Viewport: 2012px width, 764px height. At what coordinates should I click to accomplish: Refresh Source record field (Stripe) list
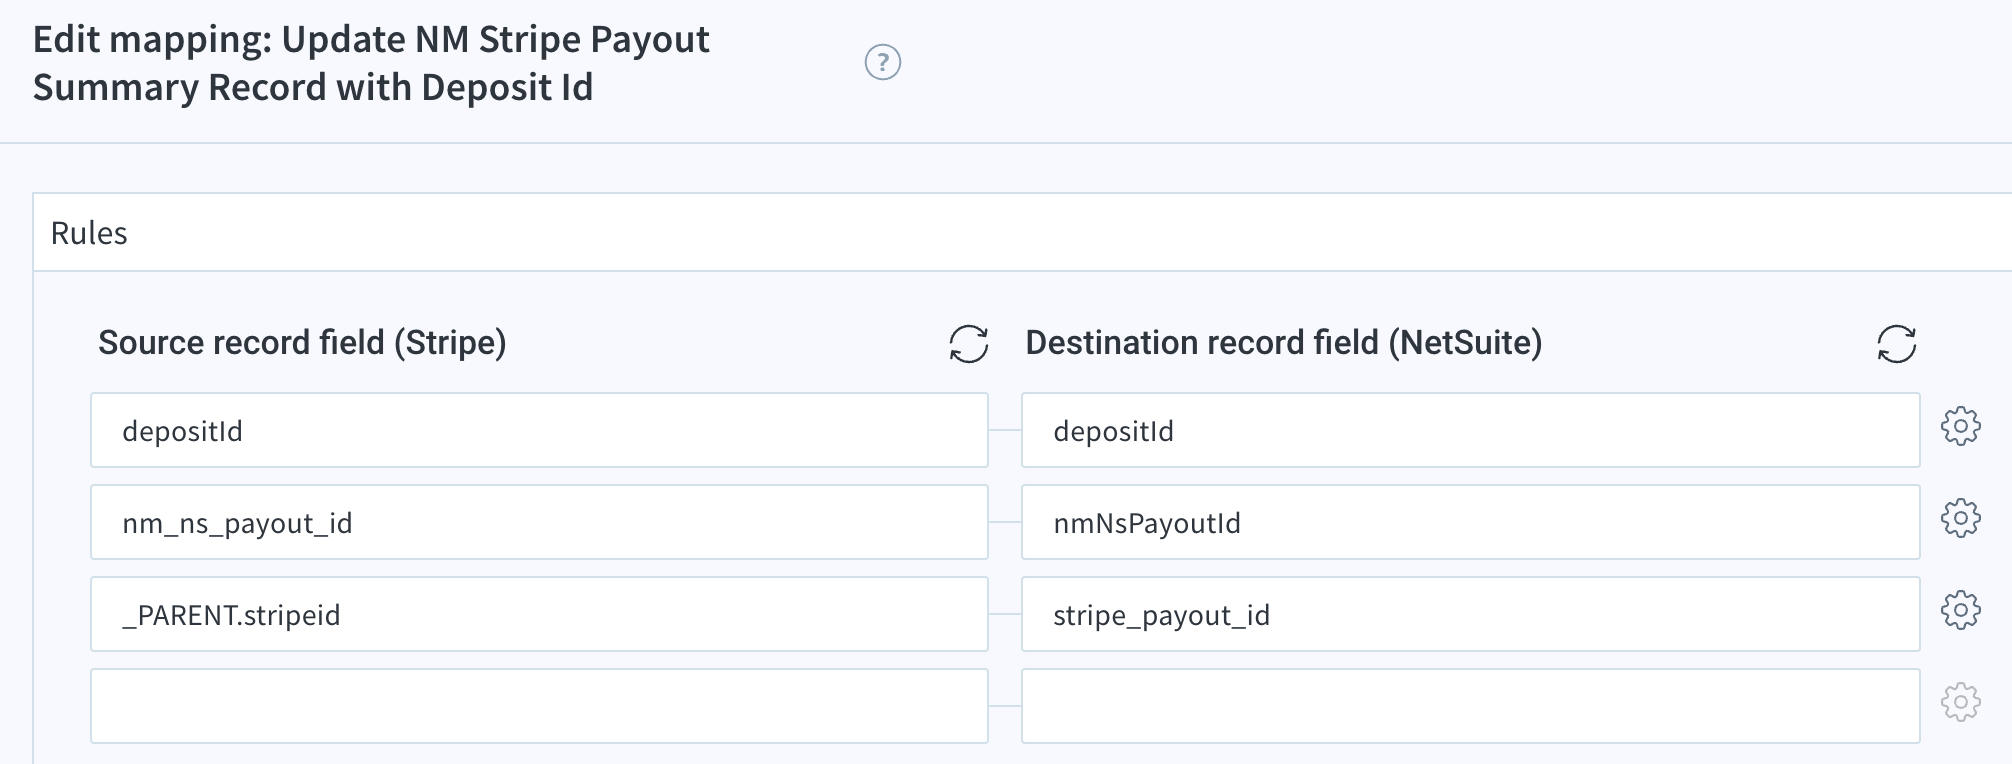968,344
